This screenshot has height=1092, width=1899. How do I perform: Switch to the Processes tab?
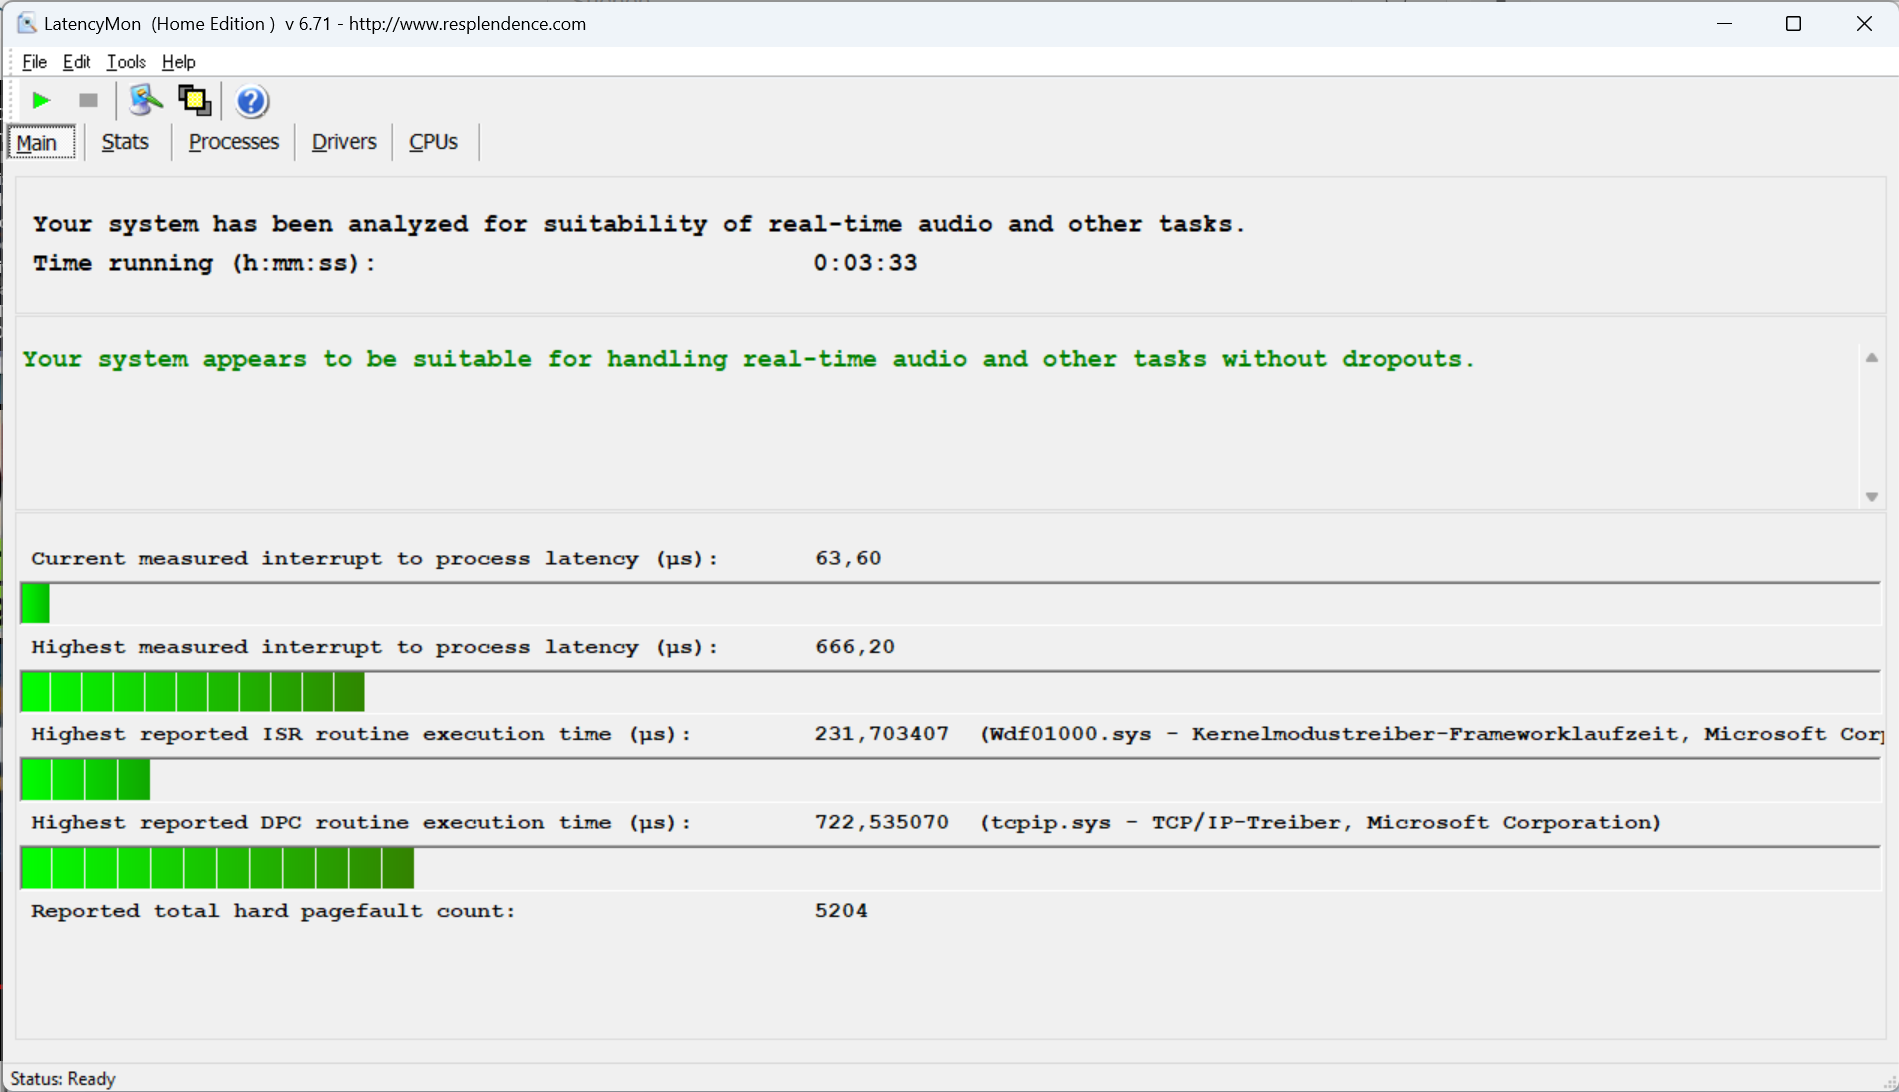point(233,142)
